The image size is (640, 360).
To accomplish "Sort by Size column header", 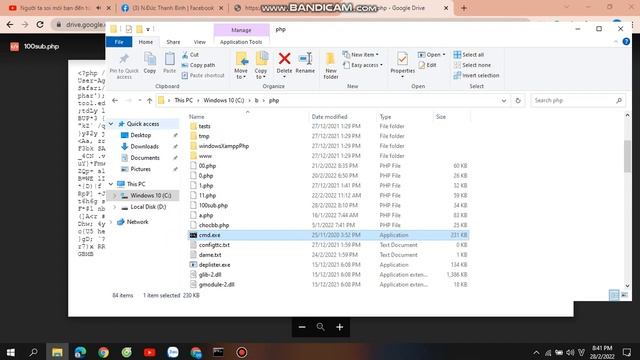I will (441, 117).
